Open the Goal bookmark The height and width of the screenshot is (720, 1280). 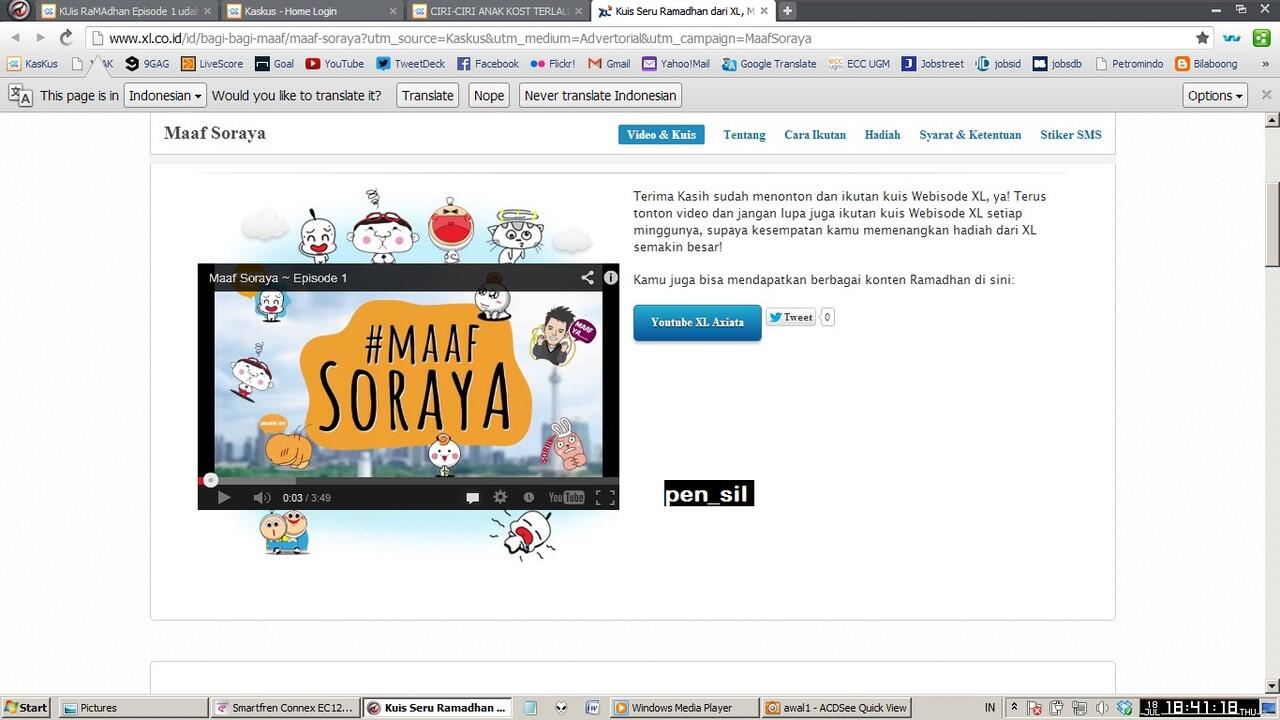[274, 64]
